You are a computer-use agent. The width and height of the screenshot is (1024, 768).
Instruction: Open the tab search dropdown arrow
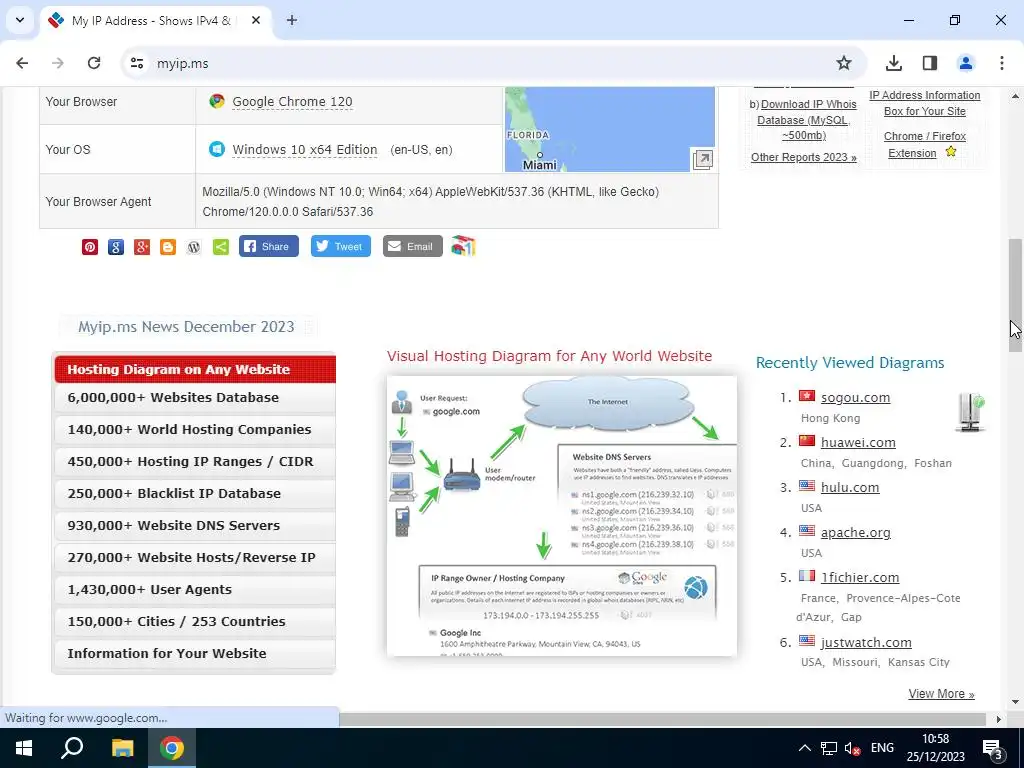(x=20, y=20)
